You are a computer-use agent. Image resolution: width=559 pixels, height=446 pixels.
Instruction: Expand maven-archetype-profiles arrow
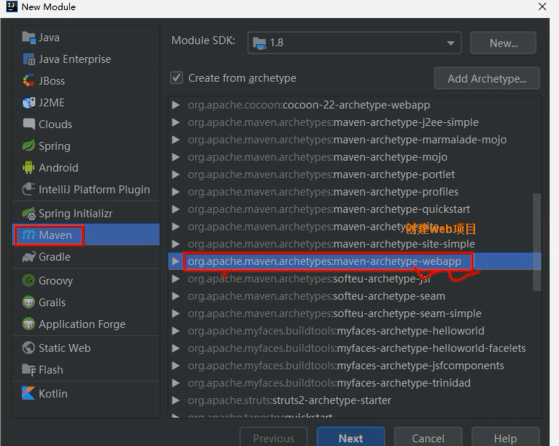175,192
